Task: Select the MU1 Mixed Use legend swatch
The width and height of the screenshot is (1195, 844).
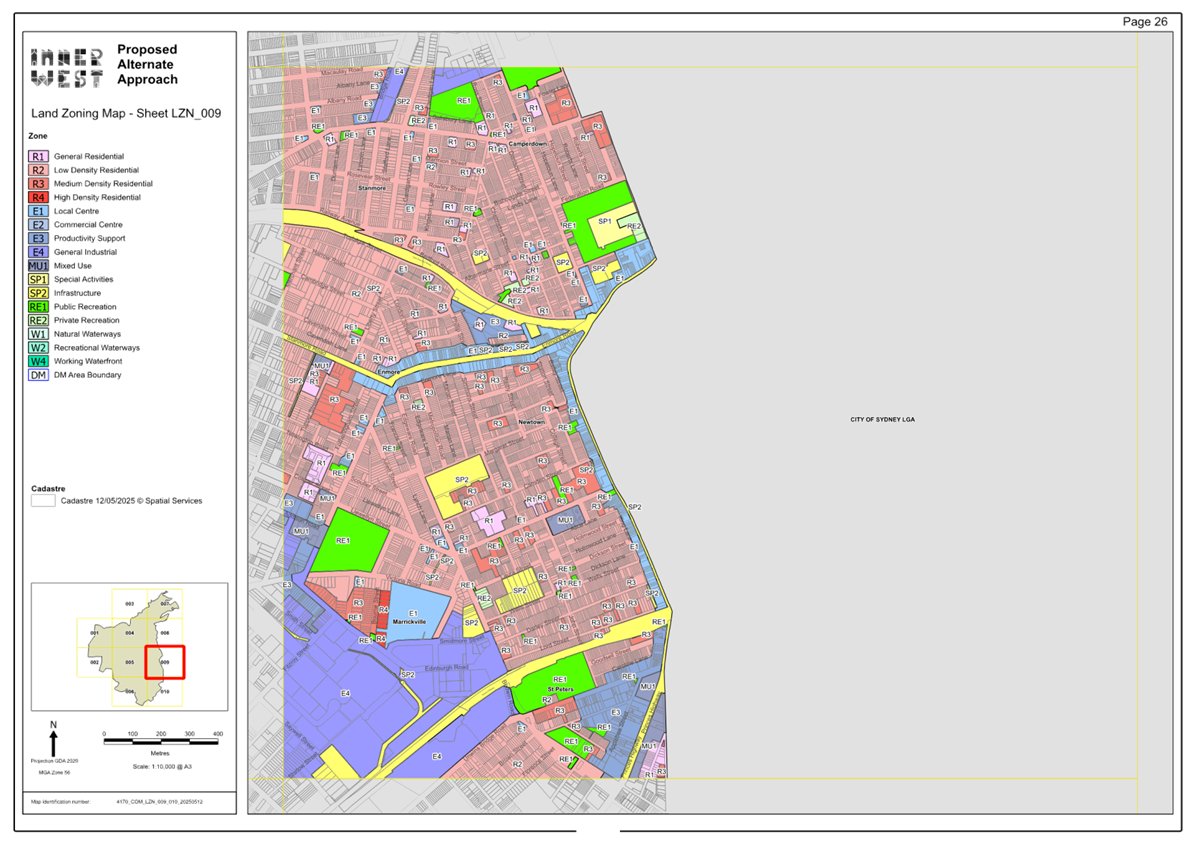Action: pyautogui.click(x=38, y=266)
